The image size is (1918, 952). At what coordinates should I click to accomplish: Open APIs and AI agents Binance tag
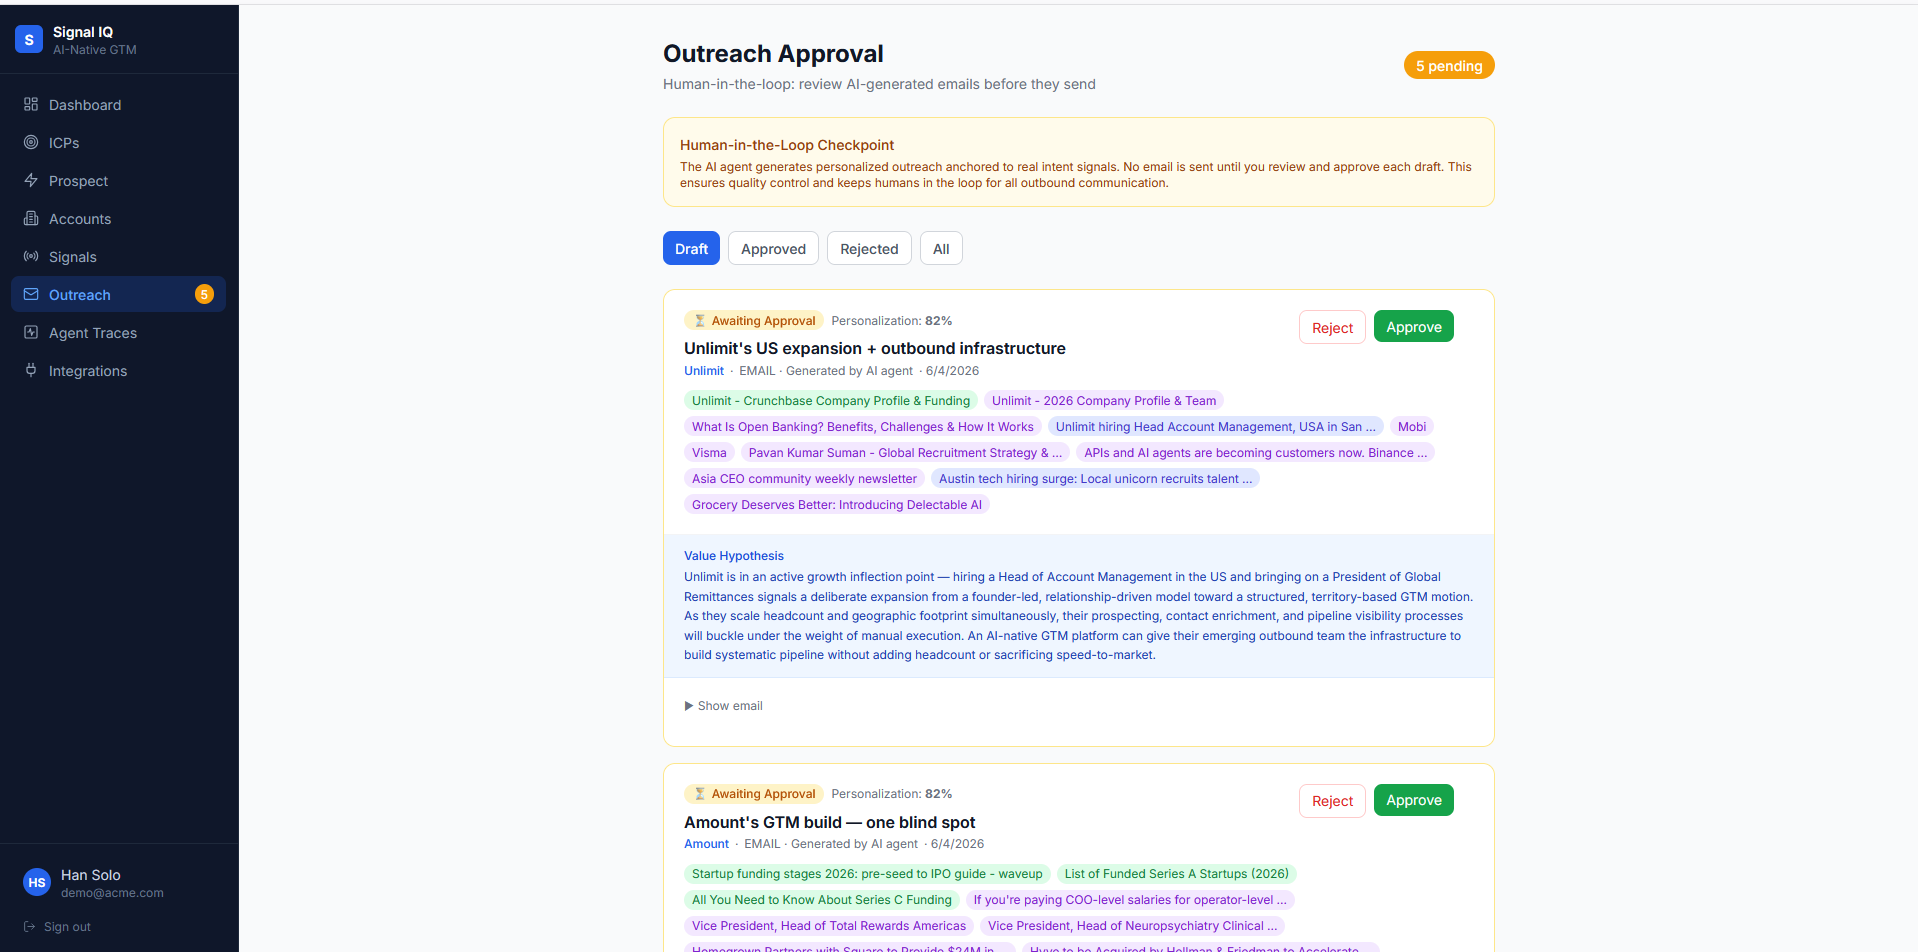[1256, 453]
